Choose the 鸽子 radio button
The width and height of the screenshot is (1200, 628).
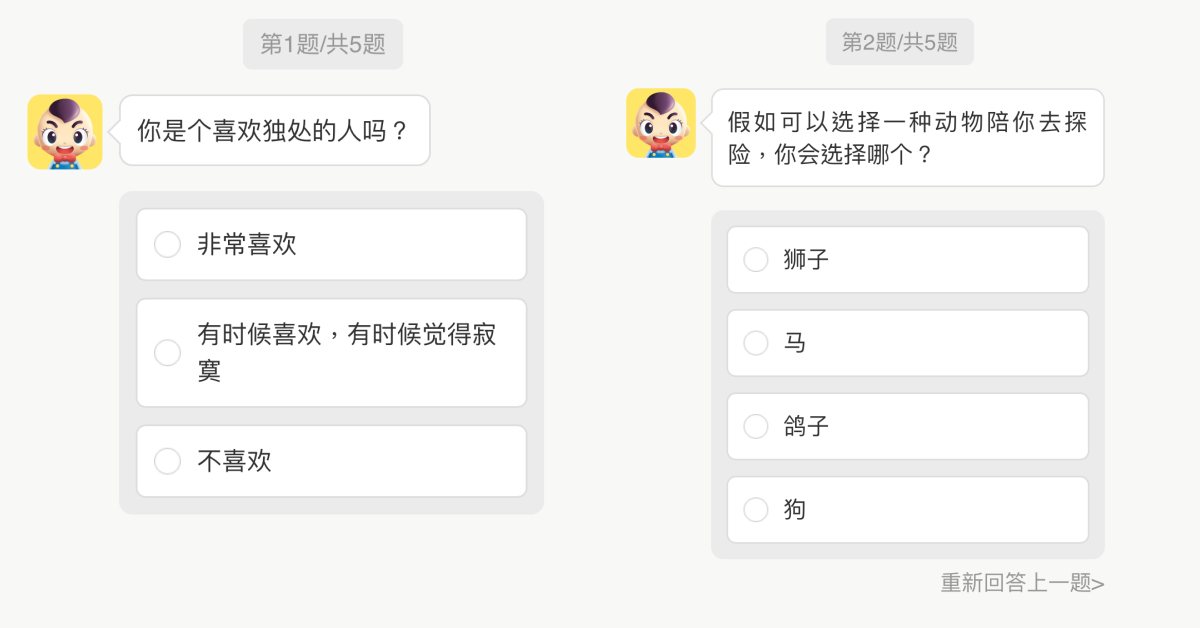[x=756, y=427]
